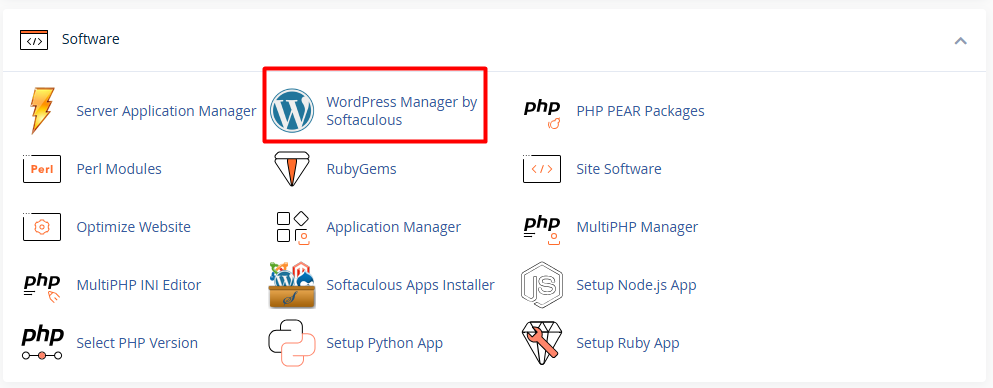
Task: Open MultiPHP INI Editor link
Action: tap(139, 285)
